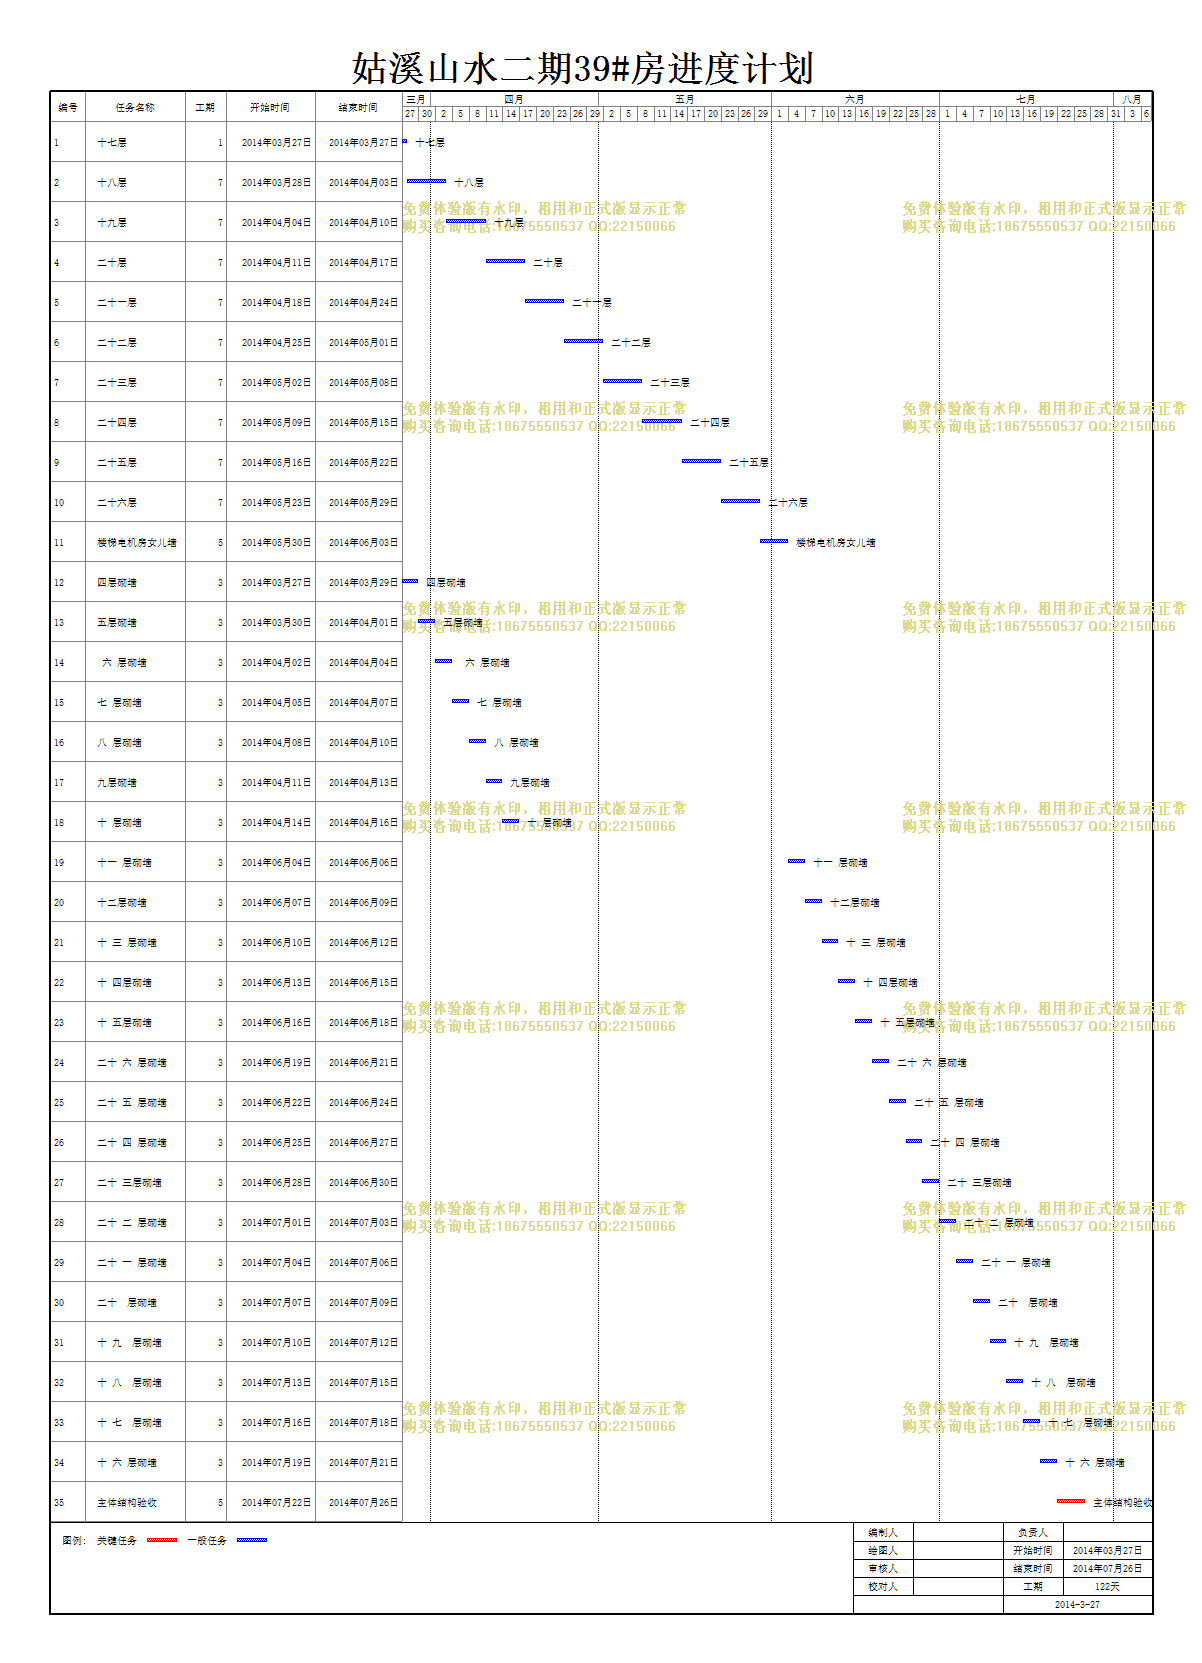This screenshot has width=1202, height=1663.
Task: Click start date 2014年05月02日 in row 7
Action: pyautogui.click(x=276, y=383)
